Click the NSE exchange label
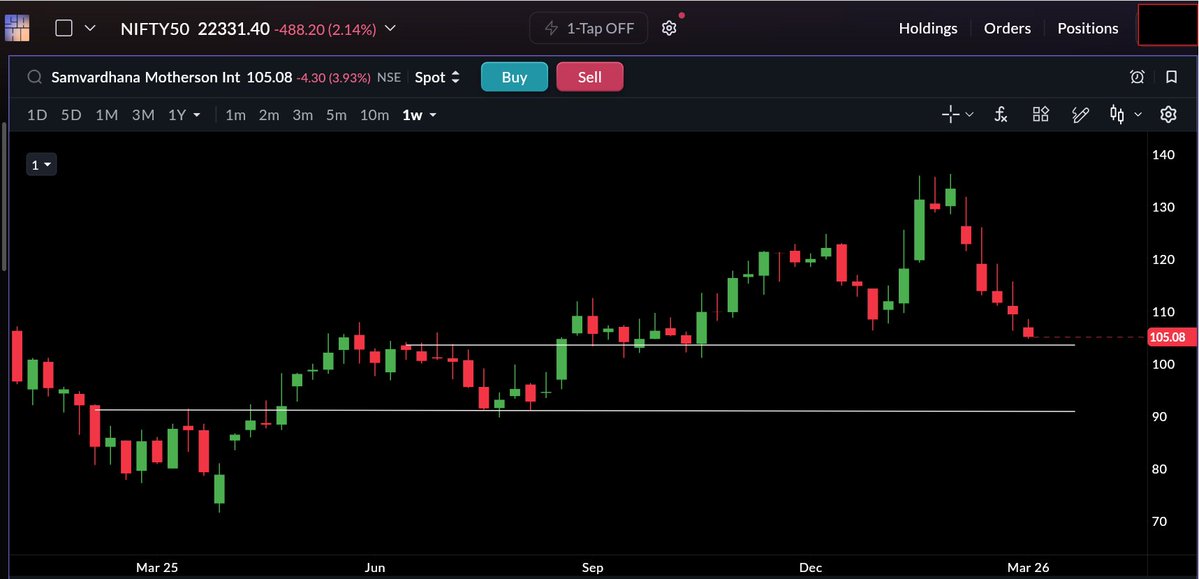Viewport: 1199px width, 579px height. coord(388,77)
